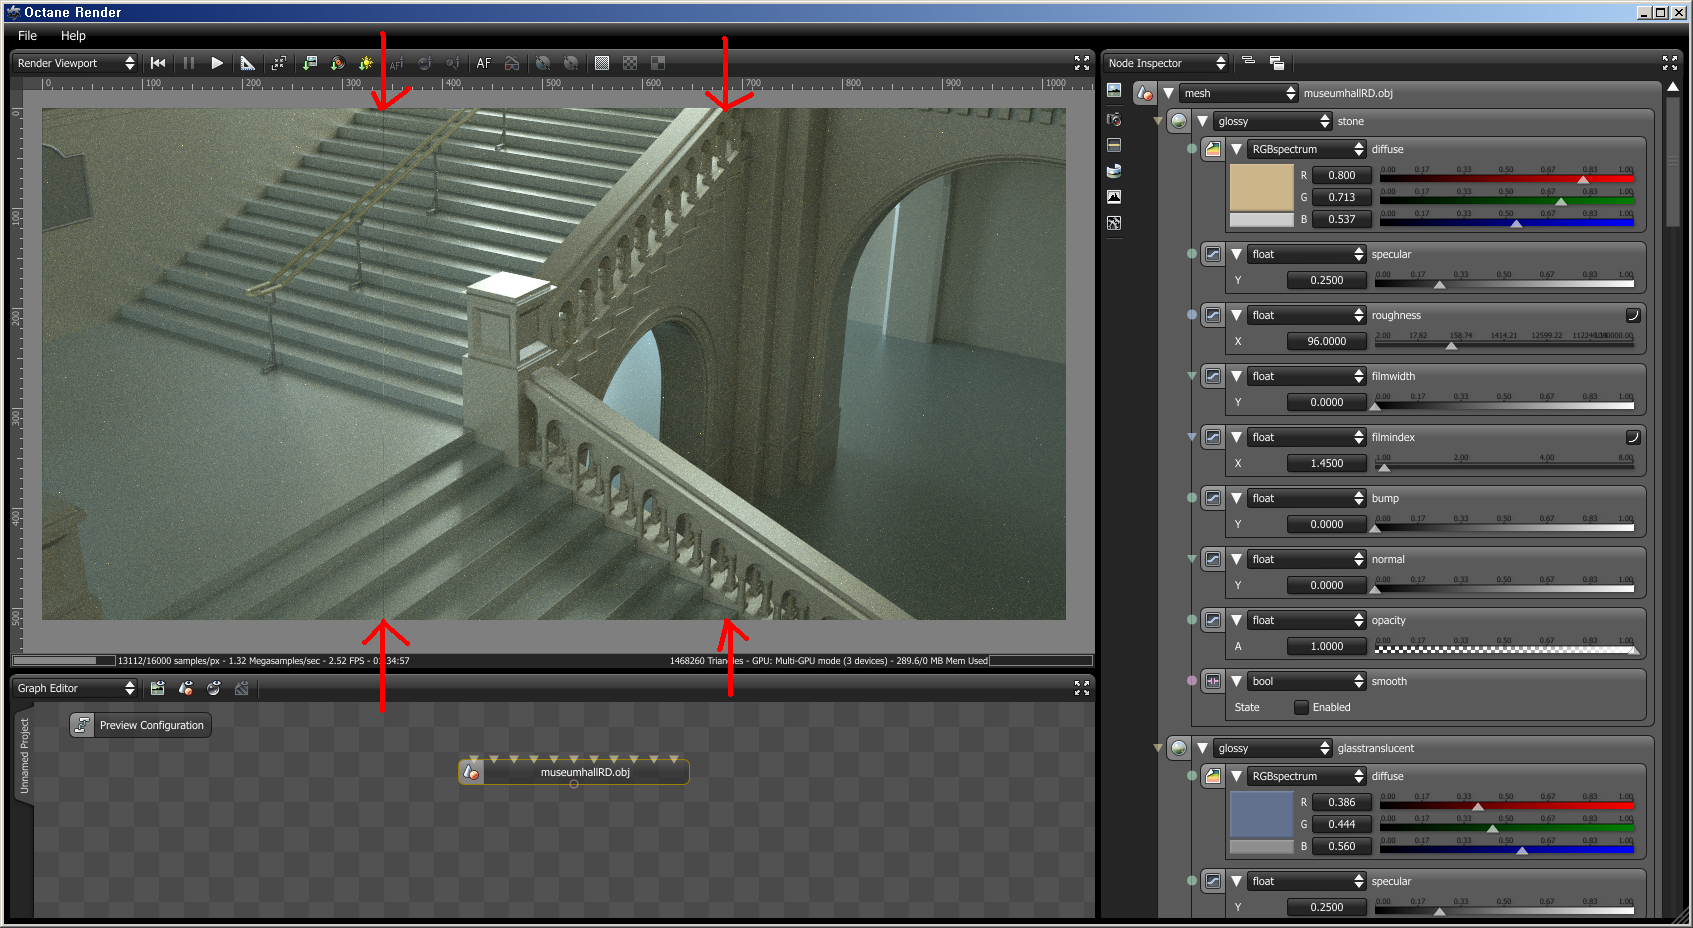Click the save render image icon
The width and height of the screenshot is (1693, 928).
310,63
